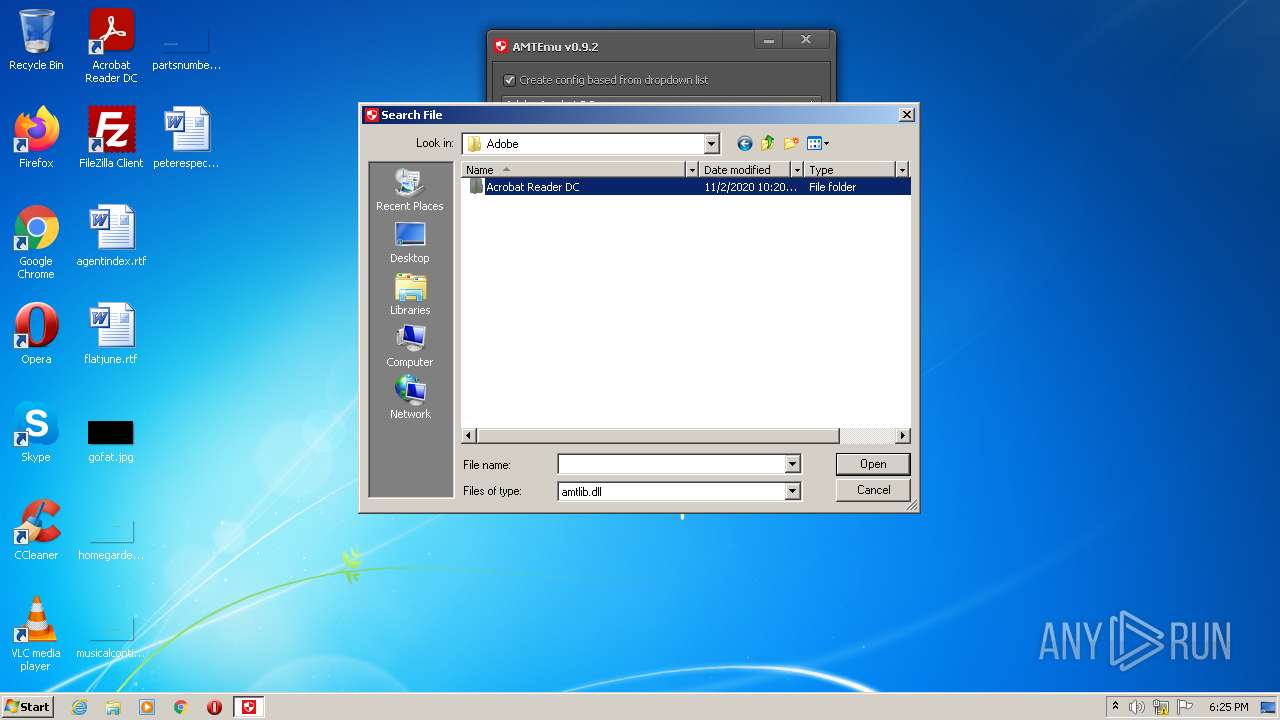
Task: Expand the Look in dropdown
Action: click(711, 144)
